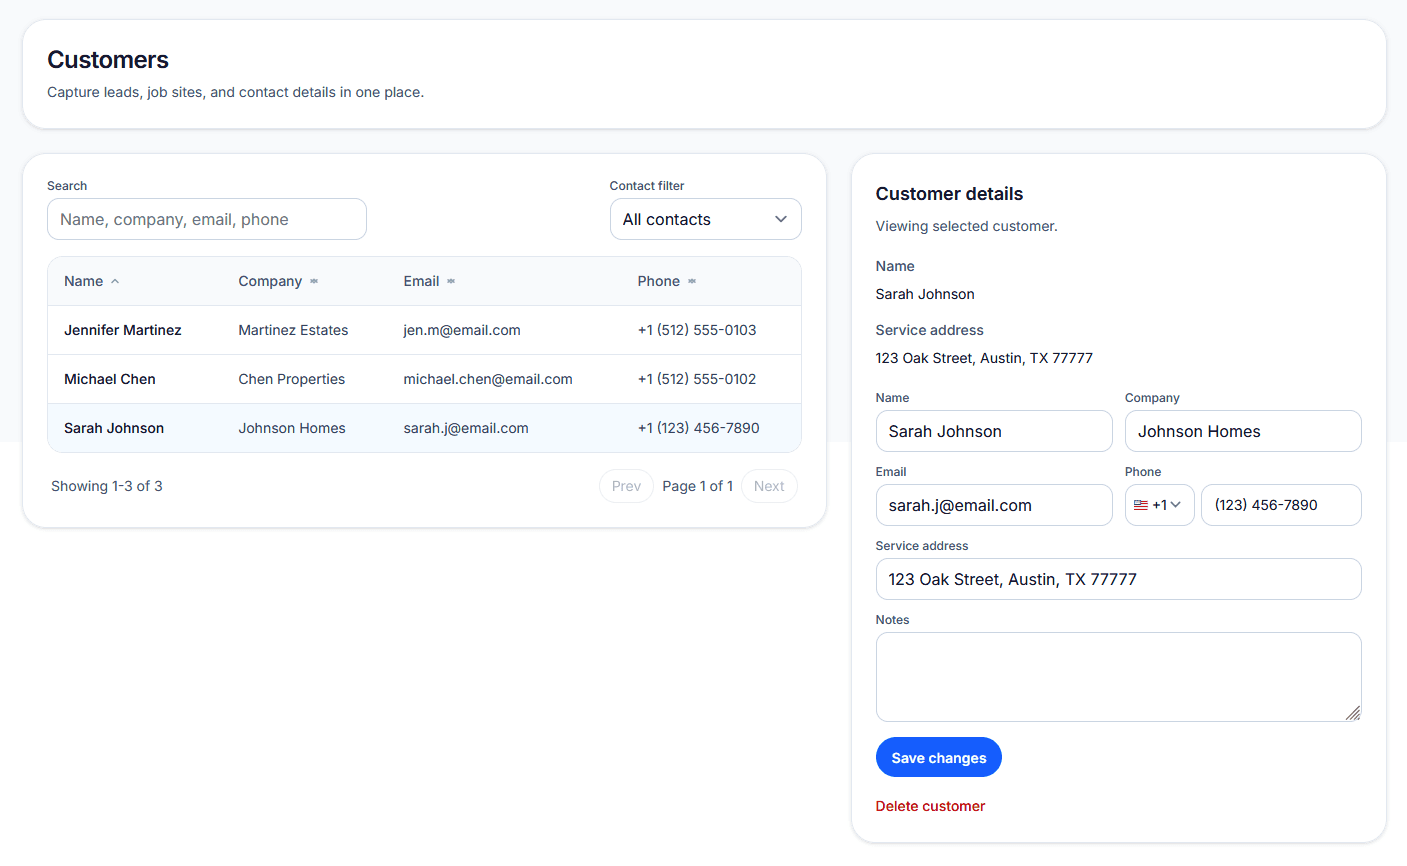Click the Chen Properties company cell
The image size is (1407, 866).
click(x=291, y=379)
